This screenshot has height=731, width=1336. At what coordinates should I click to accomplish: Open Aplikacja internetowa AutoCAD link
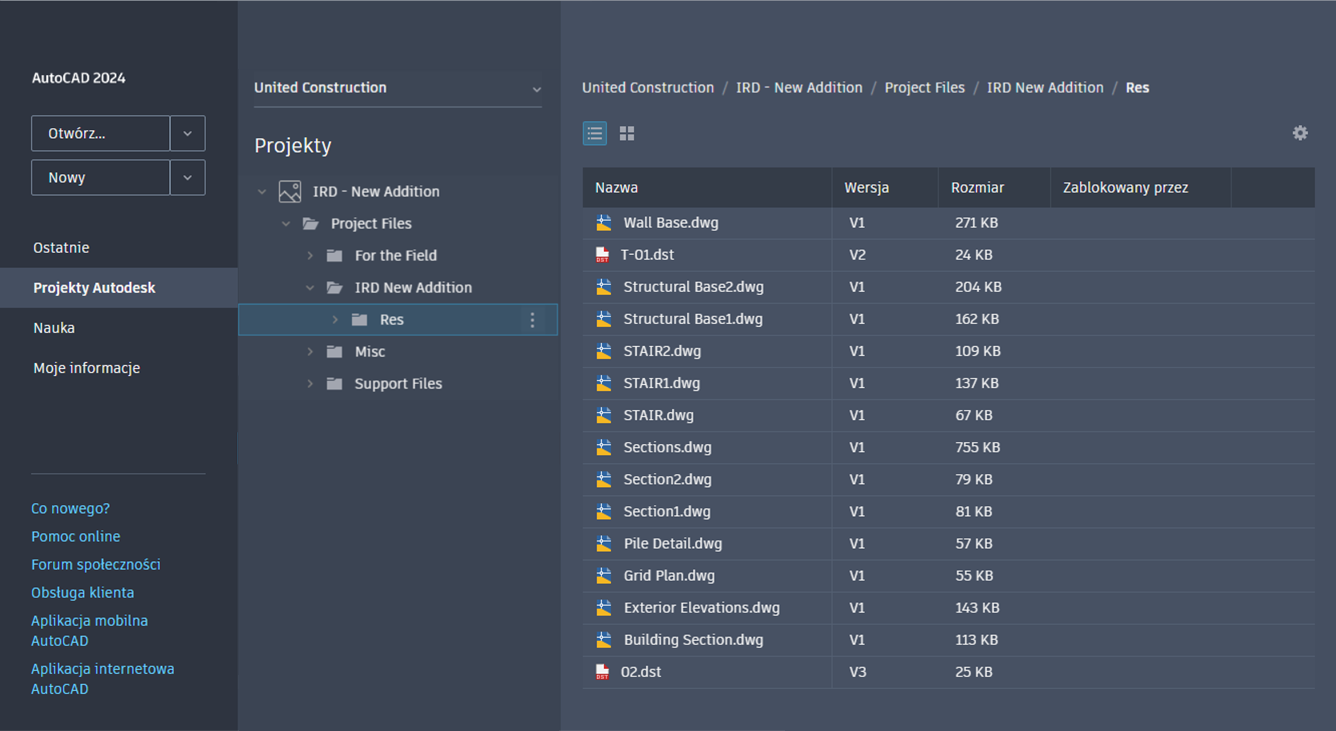[x=103, y=678]
